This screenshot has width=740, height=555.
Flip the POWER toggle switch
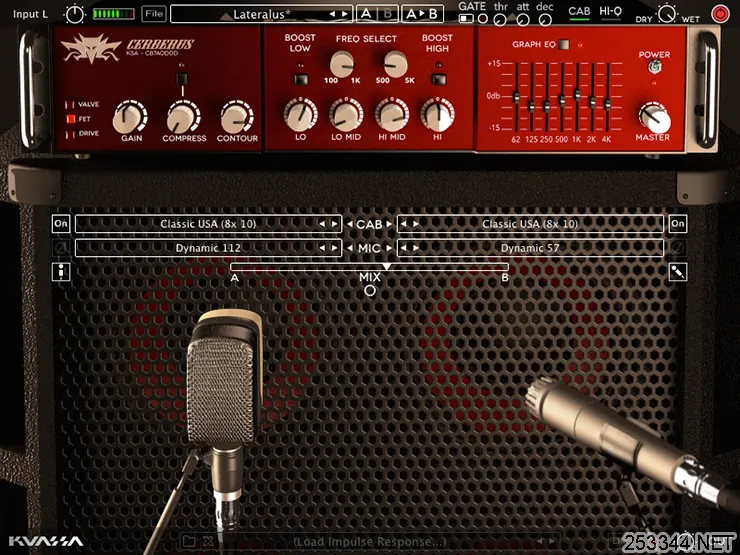tap(654, 67)
